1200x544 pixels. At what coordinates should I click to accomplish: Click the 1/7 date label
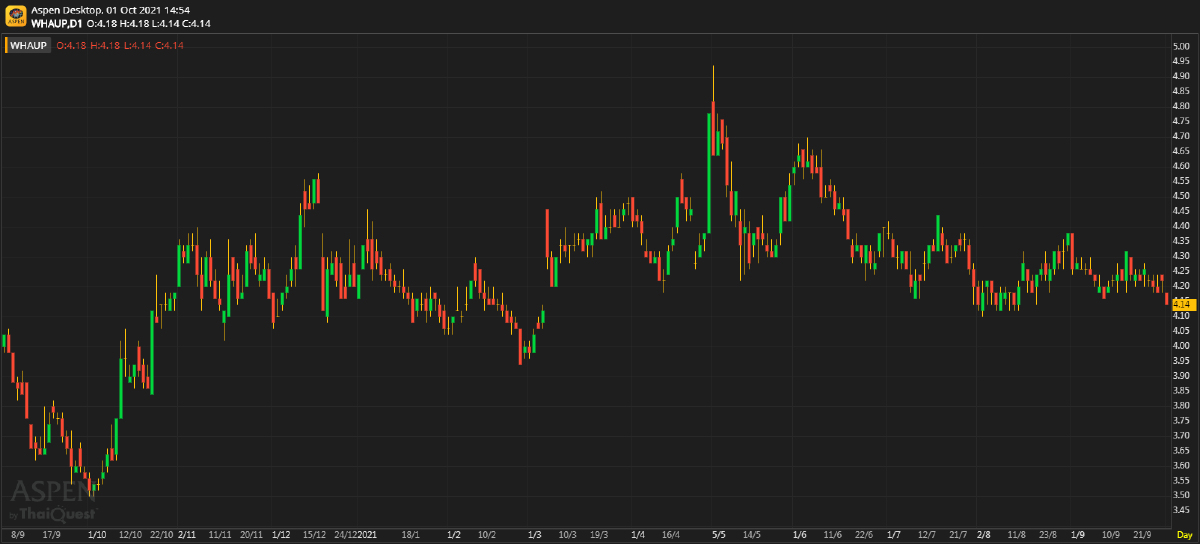click(894, 536)
